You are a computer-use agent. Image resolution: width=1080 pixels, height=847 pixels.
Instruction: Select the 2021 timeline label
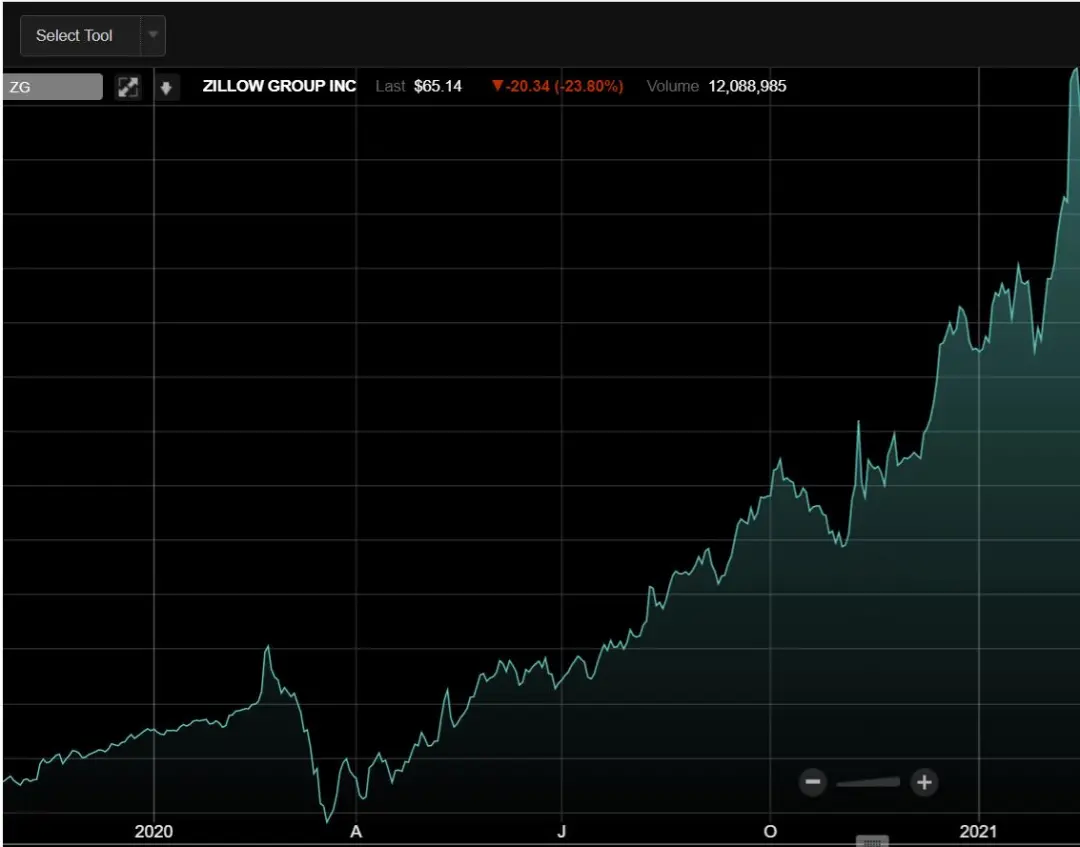coord(978,831)
